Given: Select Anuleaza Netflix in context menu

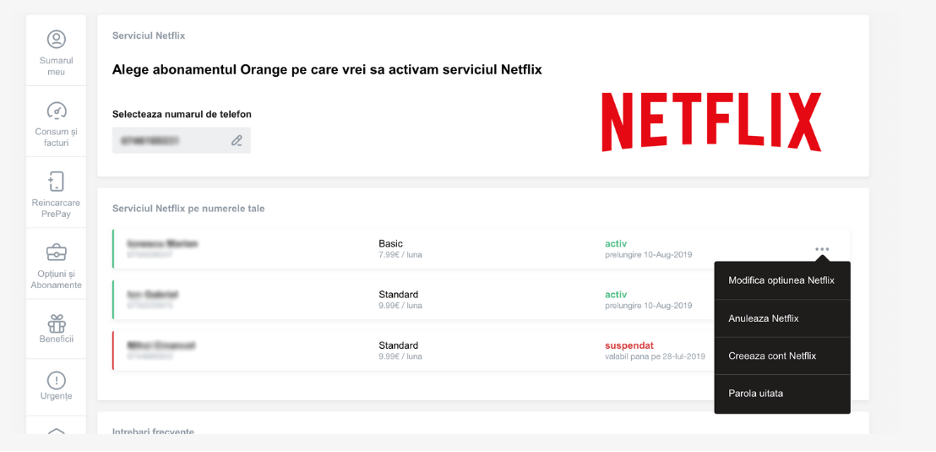Looking at the screenshot, I should tap(764, 318).
